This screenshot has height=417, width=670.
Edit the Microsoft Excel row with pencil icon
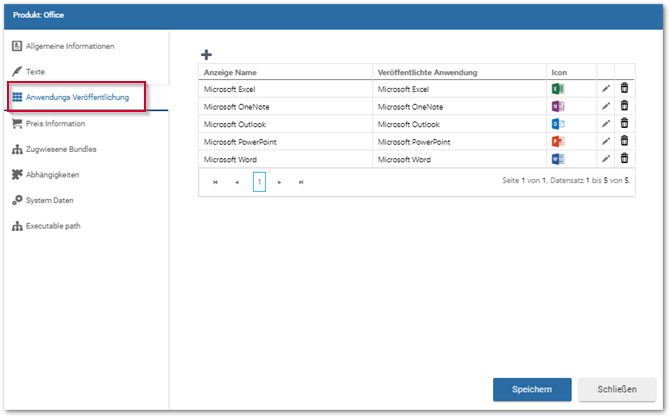coord(606,89)
